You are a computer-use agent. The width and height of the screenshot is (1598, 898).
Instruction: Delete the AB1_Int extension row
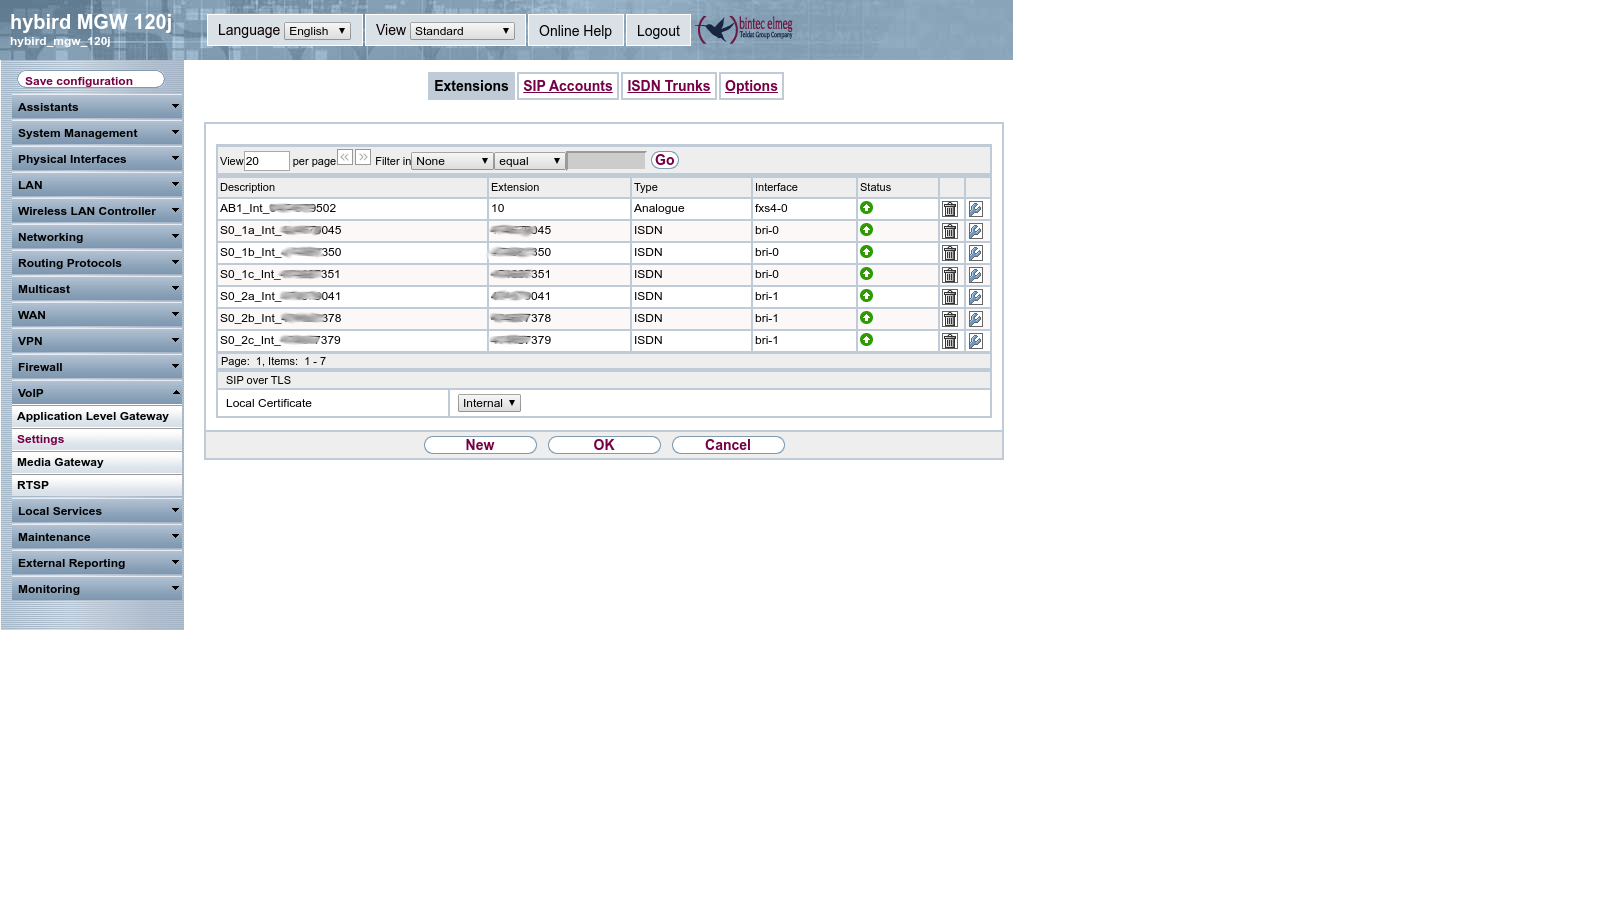950,209
